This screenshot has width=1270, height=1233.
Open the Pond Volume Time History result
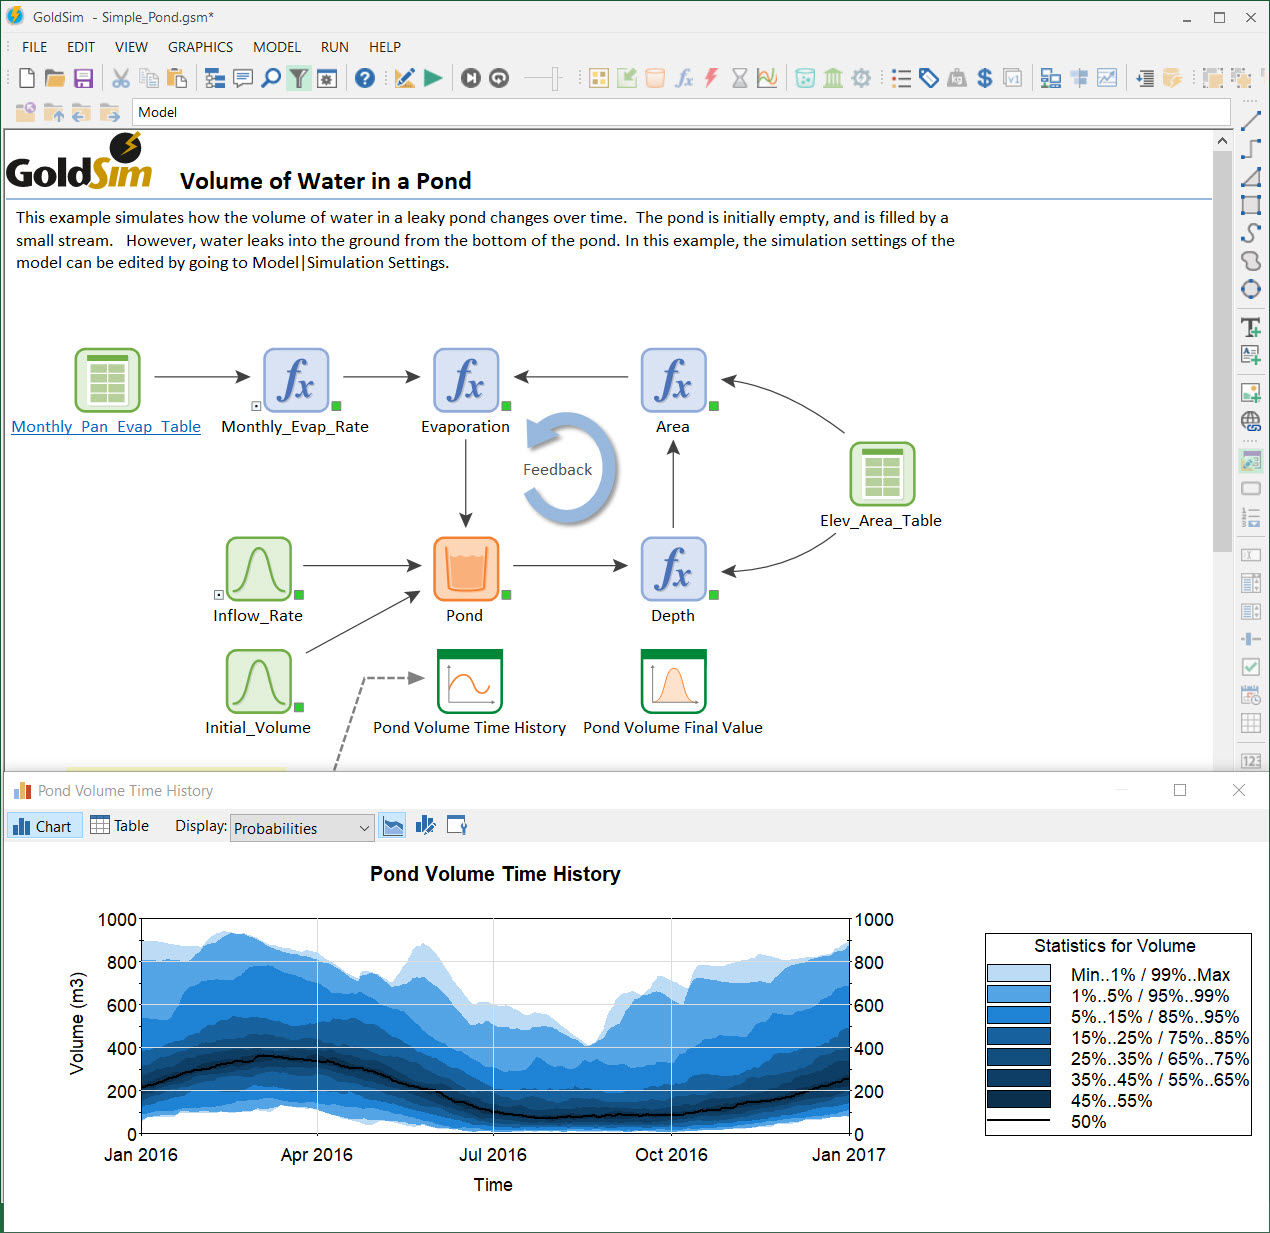[470, 681]
